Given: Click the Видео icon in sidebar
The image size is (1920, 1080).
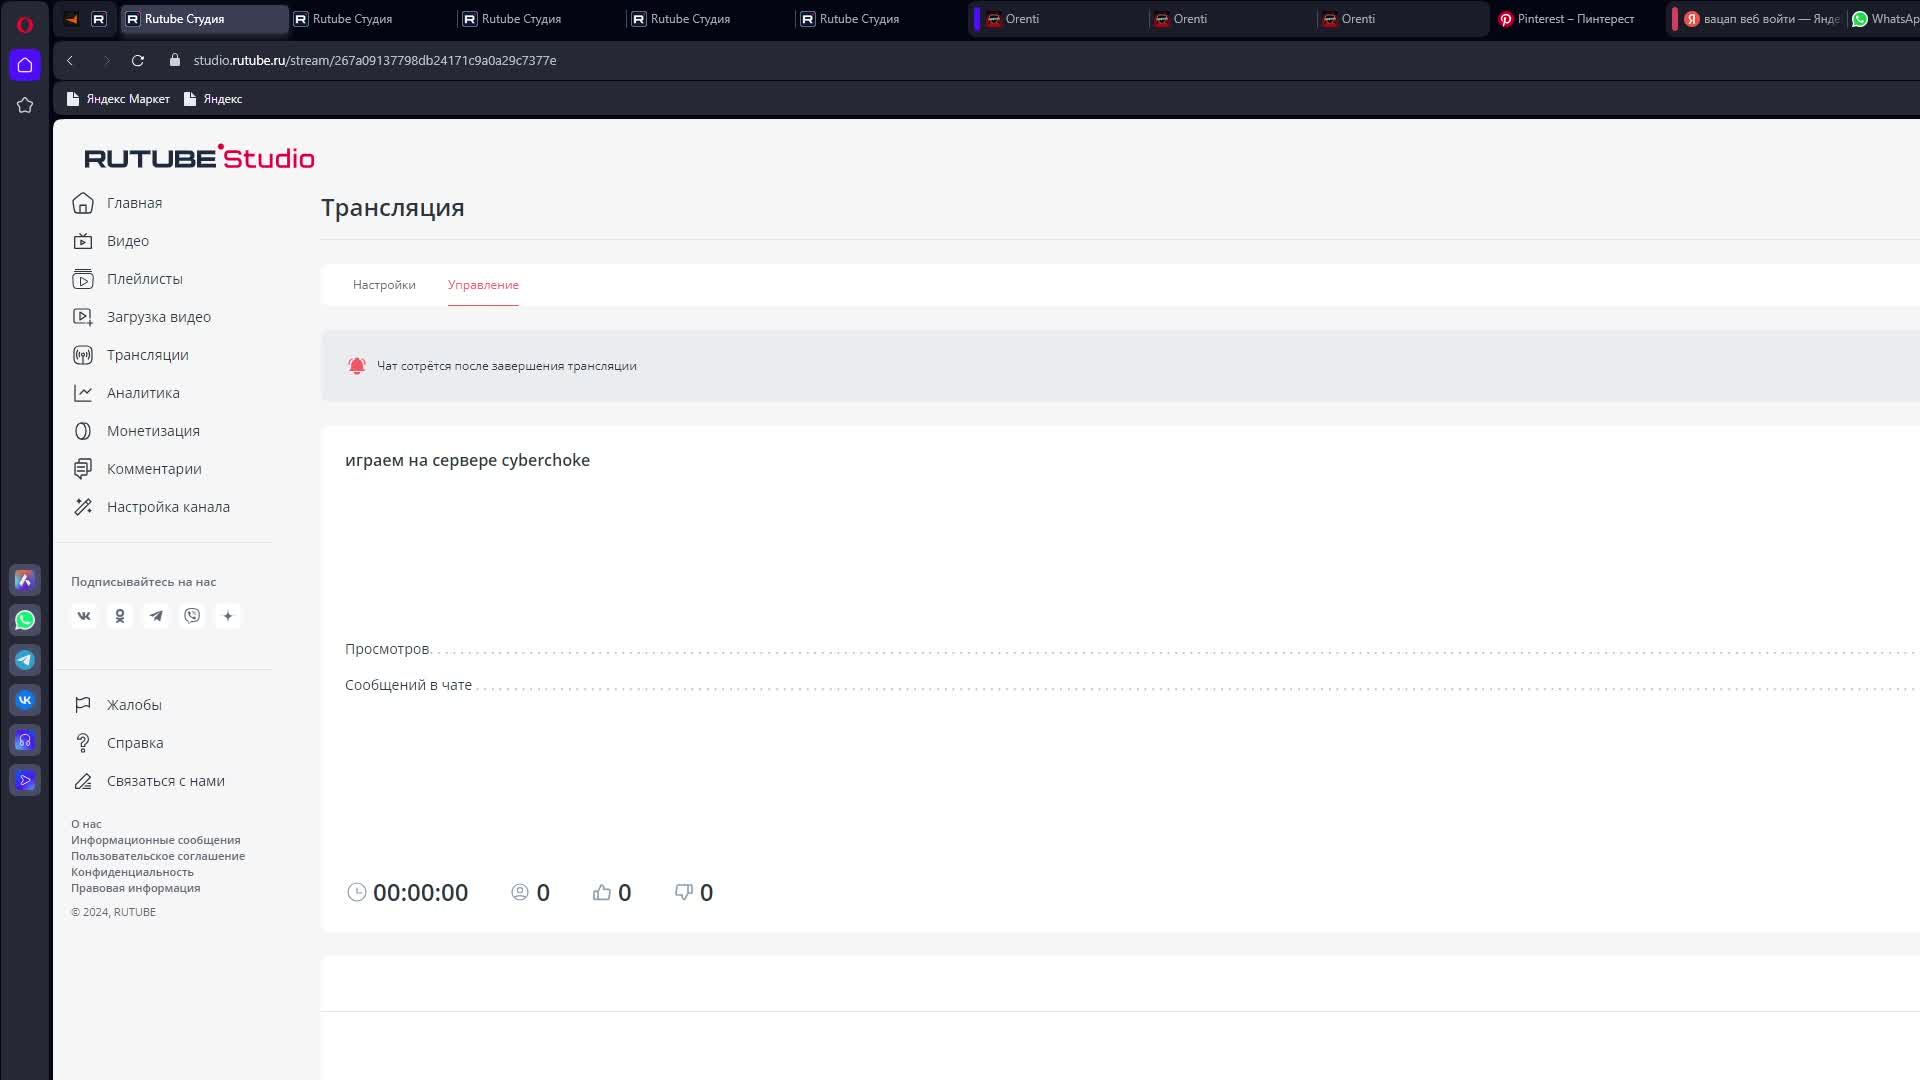Looking at the screenshot, I should 83,241.
